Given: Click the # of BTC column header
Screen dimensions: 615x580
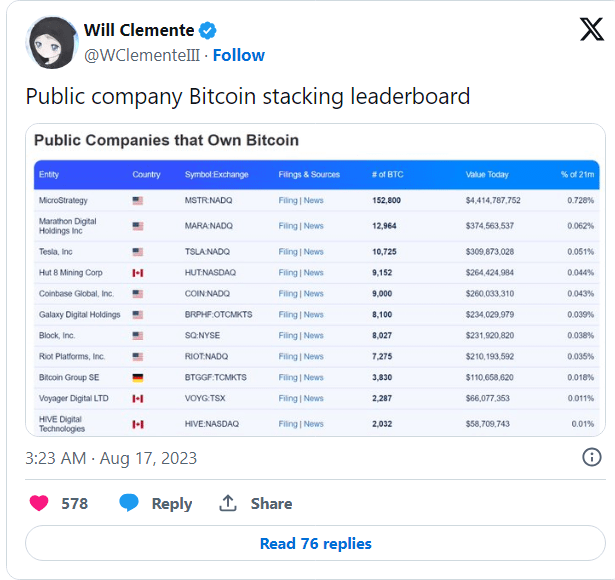Looking at the screenshot, I should (388, 175).
